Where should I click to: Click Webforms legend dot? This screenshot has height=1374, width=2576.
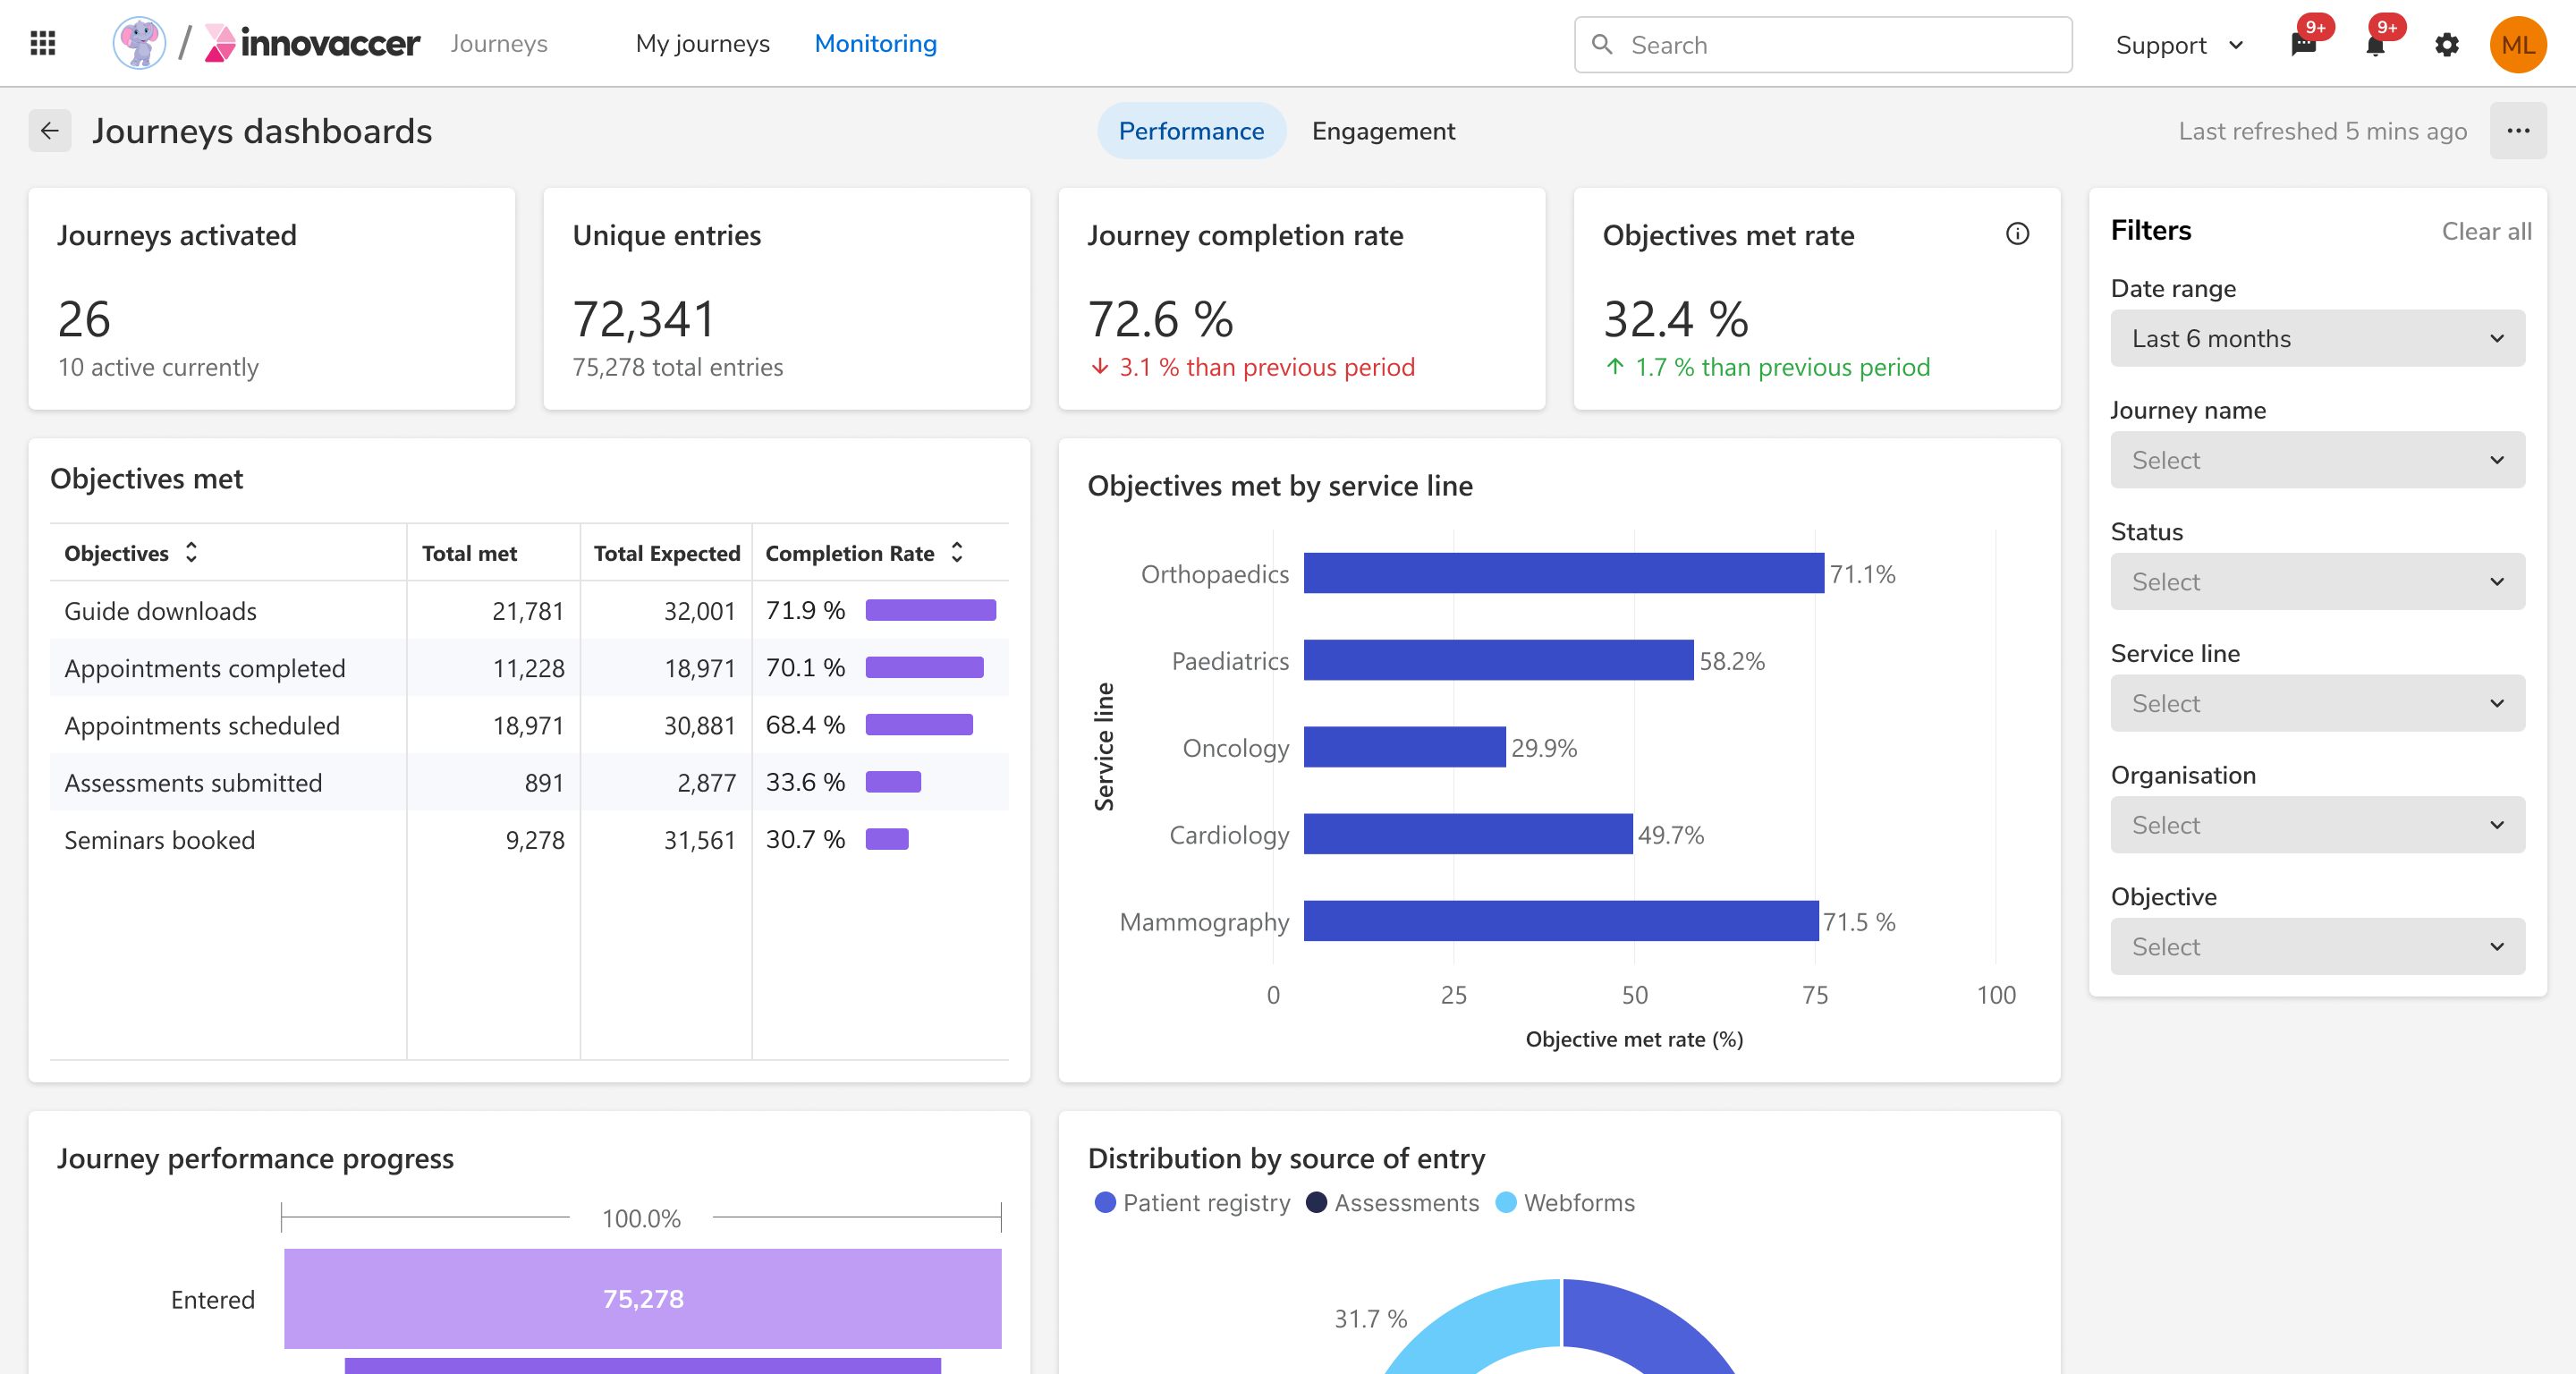click(1506, 1202)
